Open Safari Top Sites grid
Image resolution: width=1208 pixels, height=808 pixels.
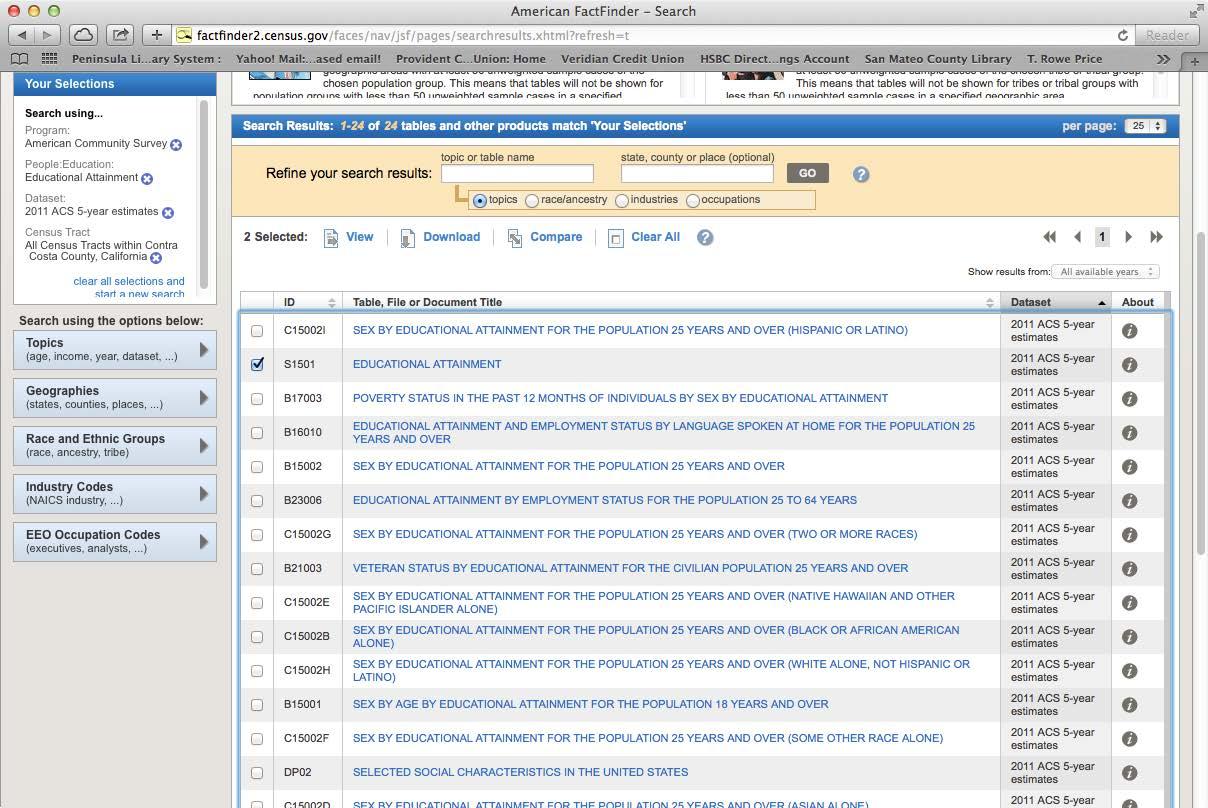click(48, 59)
